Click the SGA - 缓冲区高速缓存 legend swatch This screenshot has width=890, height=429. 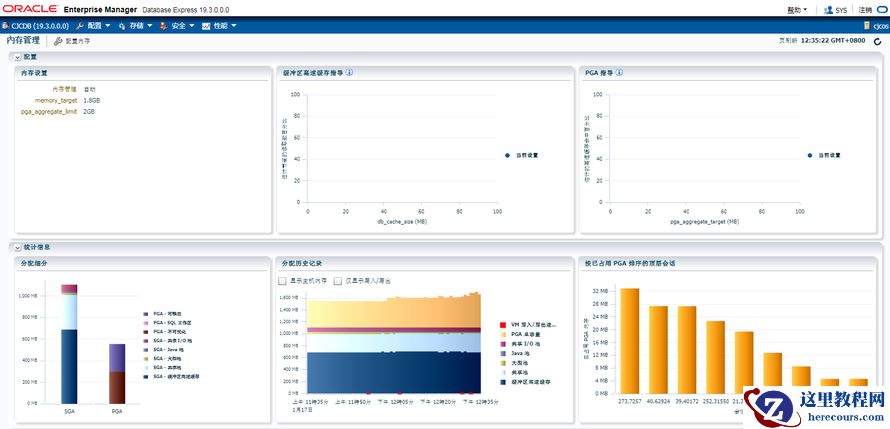[146, 376]
